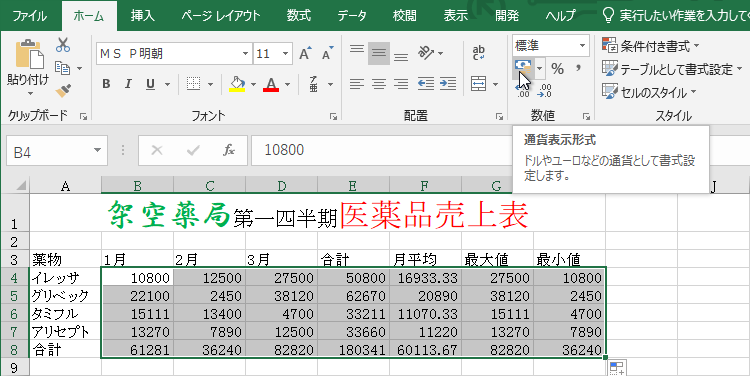
Task: Decrease cell indent
Action: (426, 84)
